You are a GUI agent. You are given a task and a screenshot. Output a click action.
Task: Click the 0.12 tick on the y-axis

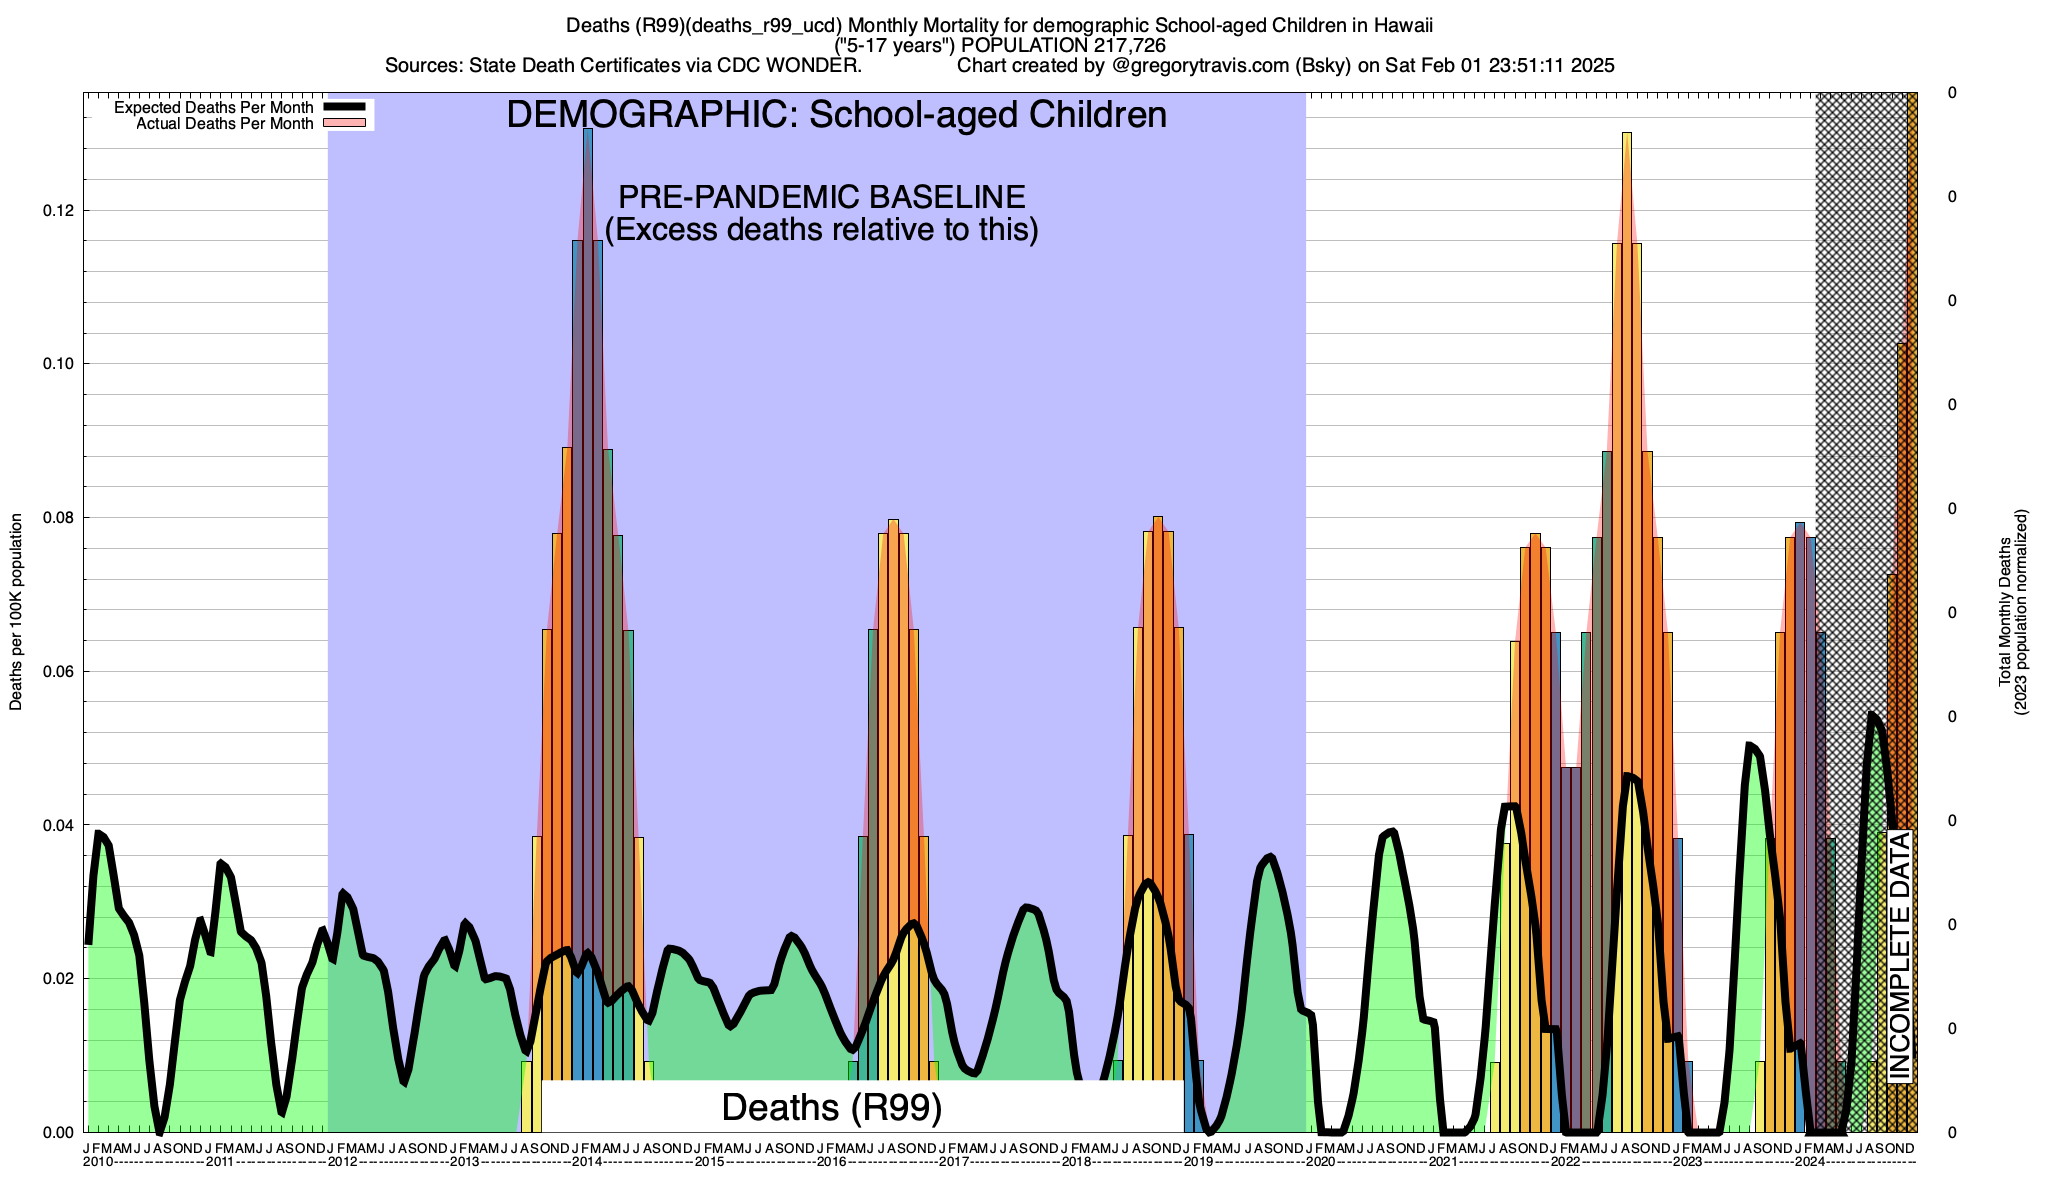pyautogui.click(x=58, y=211)
